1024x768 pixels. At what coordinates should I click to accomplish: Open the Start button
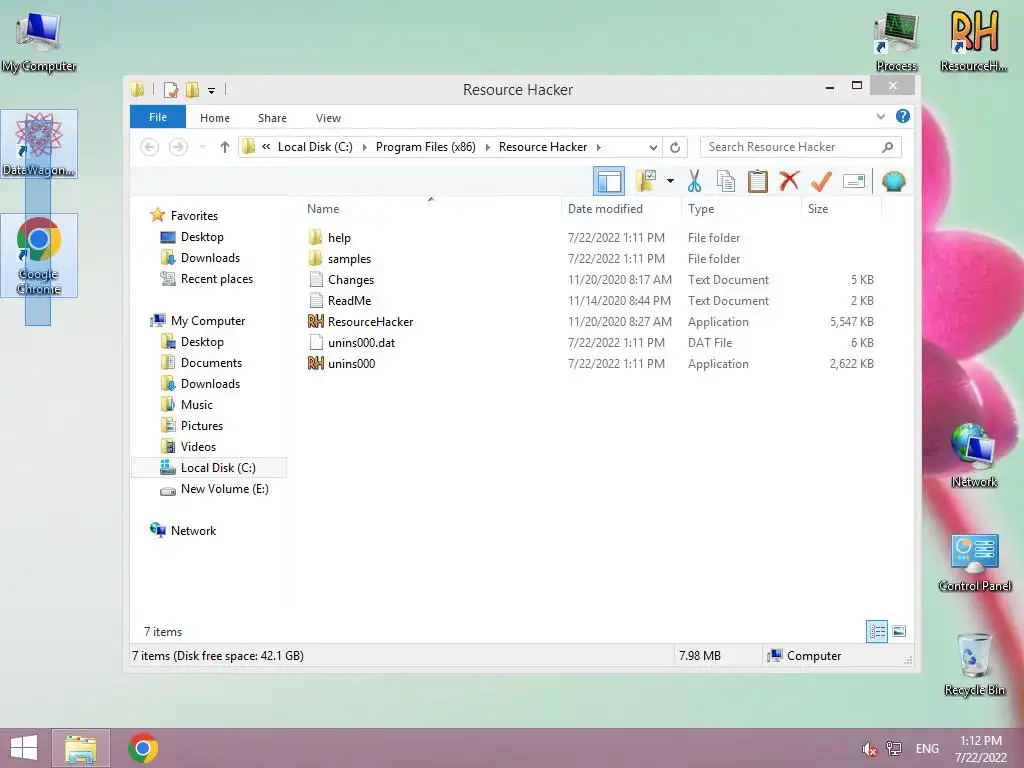click(x=24, y=748)
